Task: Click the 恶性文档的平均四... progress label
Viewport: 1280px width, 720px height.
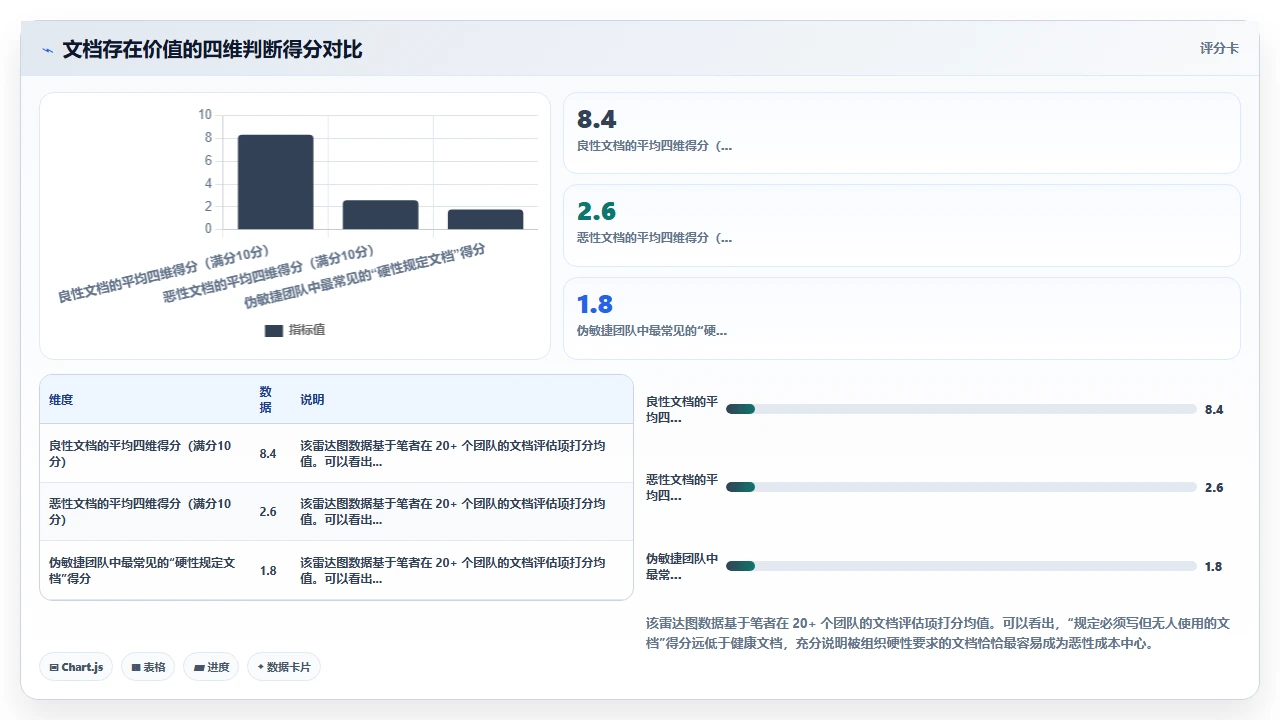Action: [682, 487]
